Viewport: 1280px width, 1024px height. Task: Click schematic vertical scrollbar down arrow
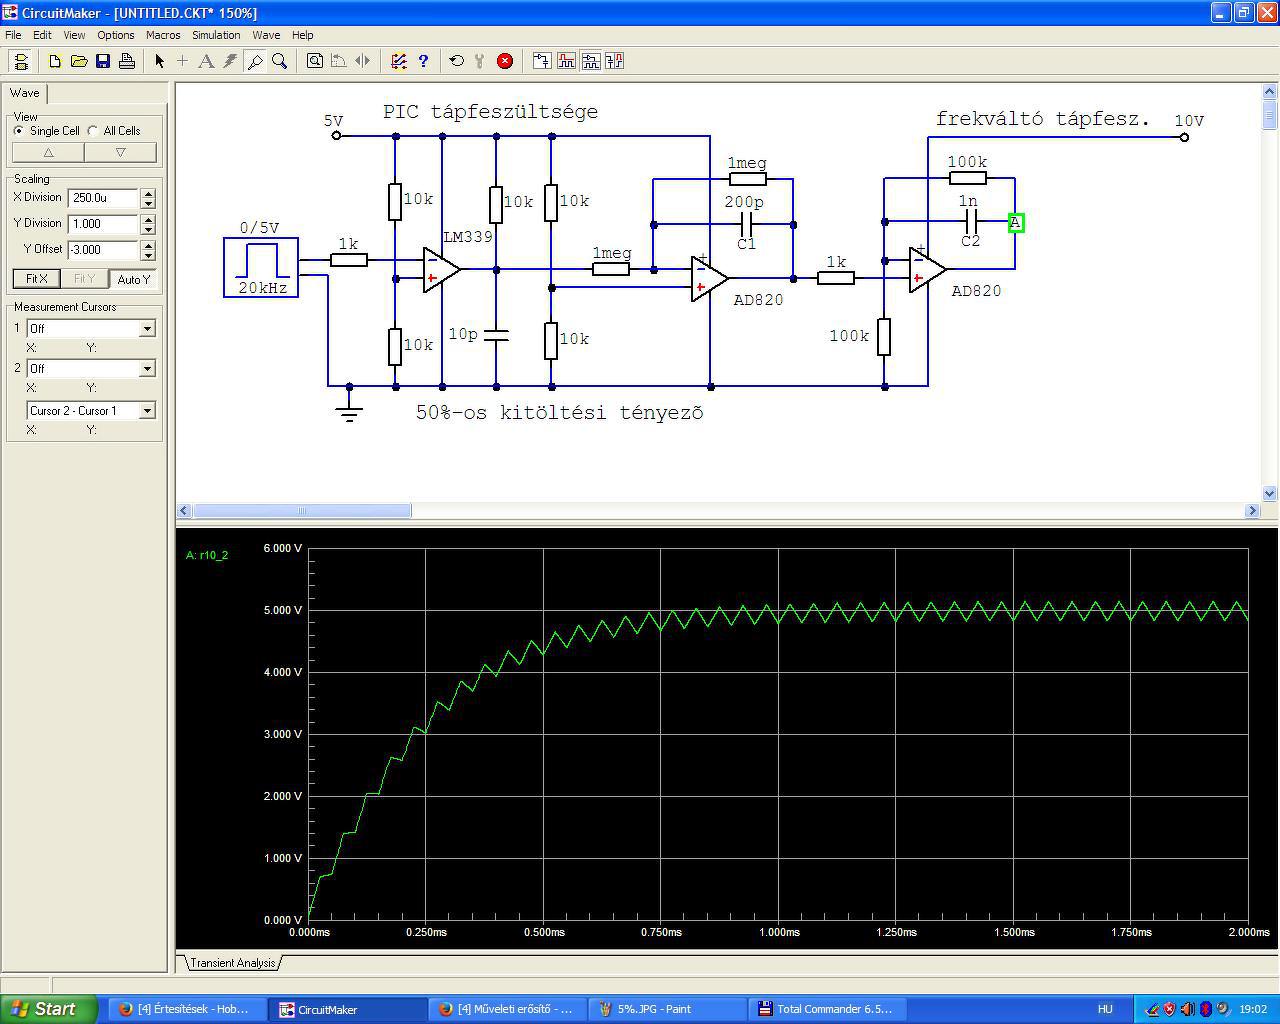(x=1270, y=493)
